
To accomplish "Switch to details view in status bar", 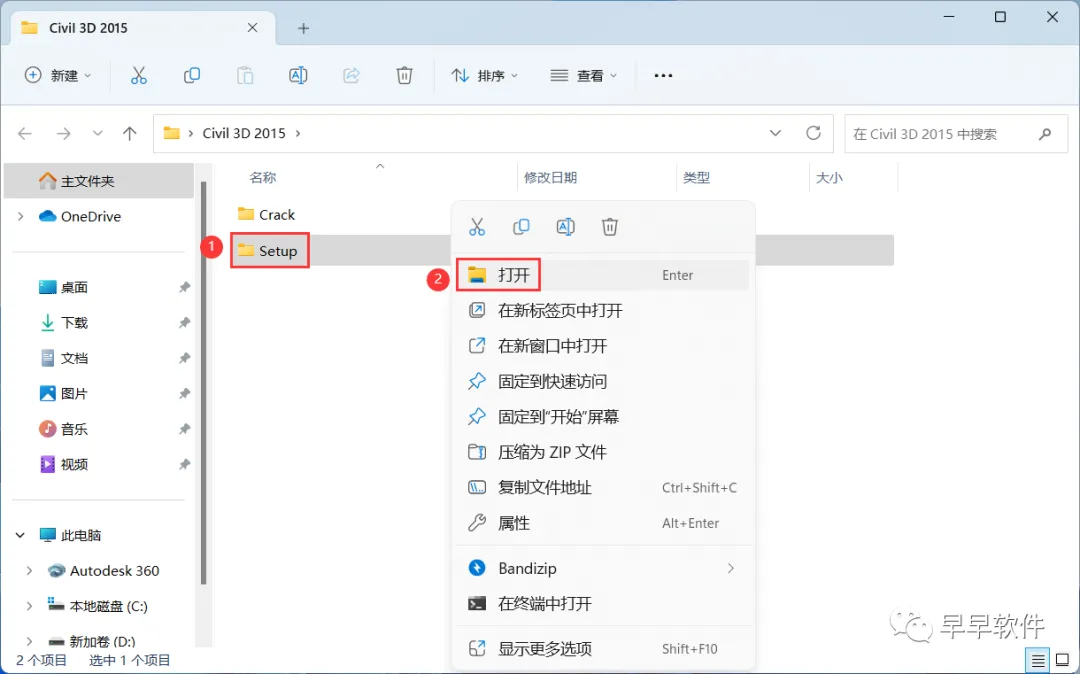I will click(1038, 660).
